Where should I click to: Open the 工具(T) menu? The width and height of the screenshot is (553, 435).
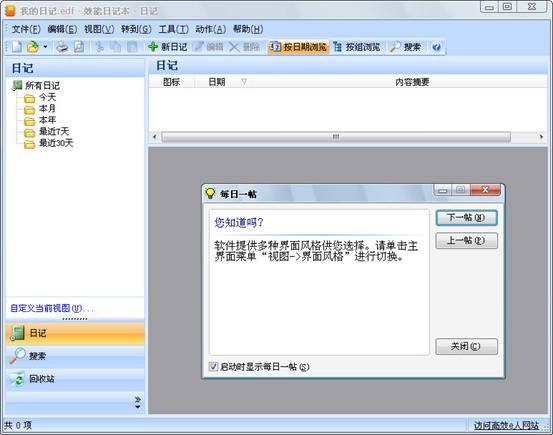tap(174, 29)
